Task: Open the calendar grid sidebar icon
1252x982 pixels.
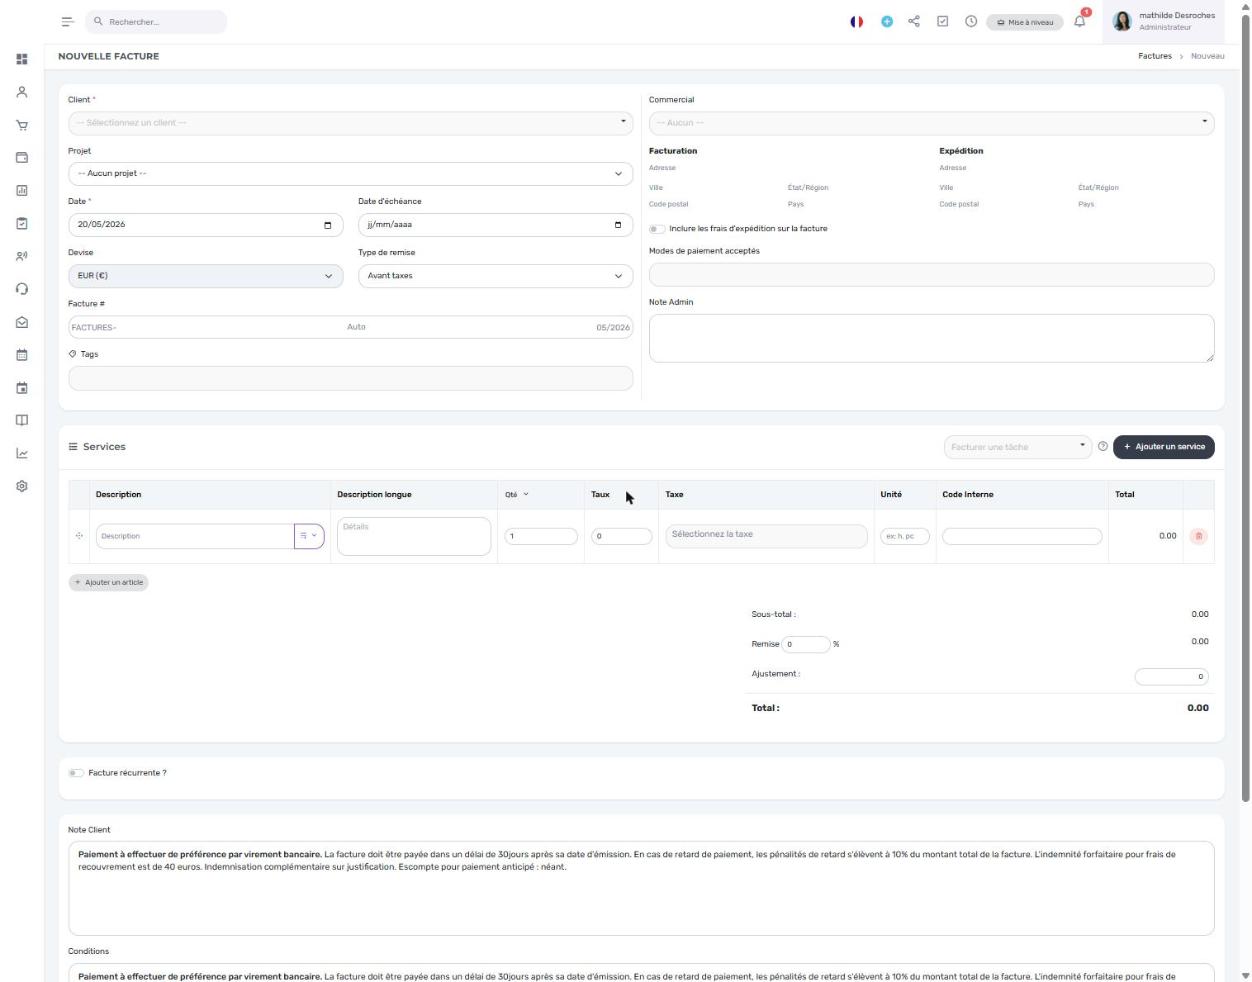Action: pyautogui.click(x=22, y=355)
